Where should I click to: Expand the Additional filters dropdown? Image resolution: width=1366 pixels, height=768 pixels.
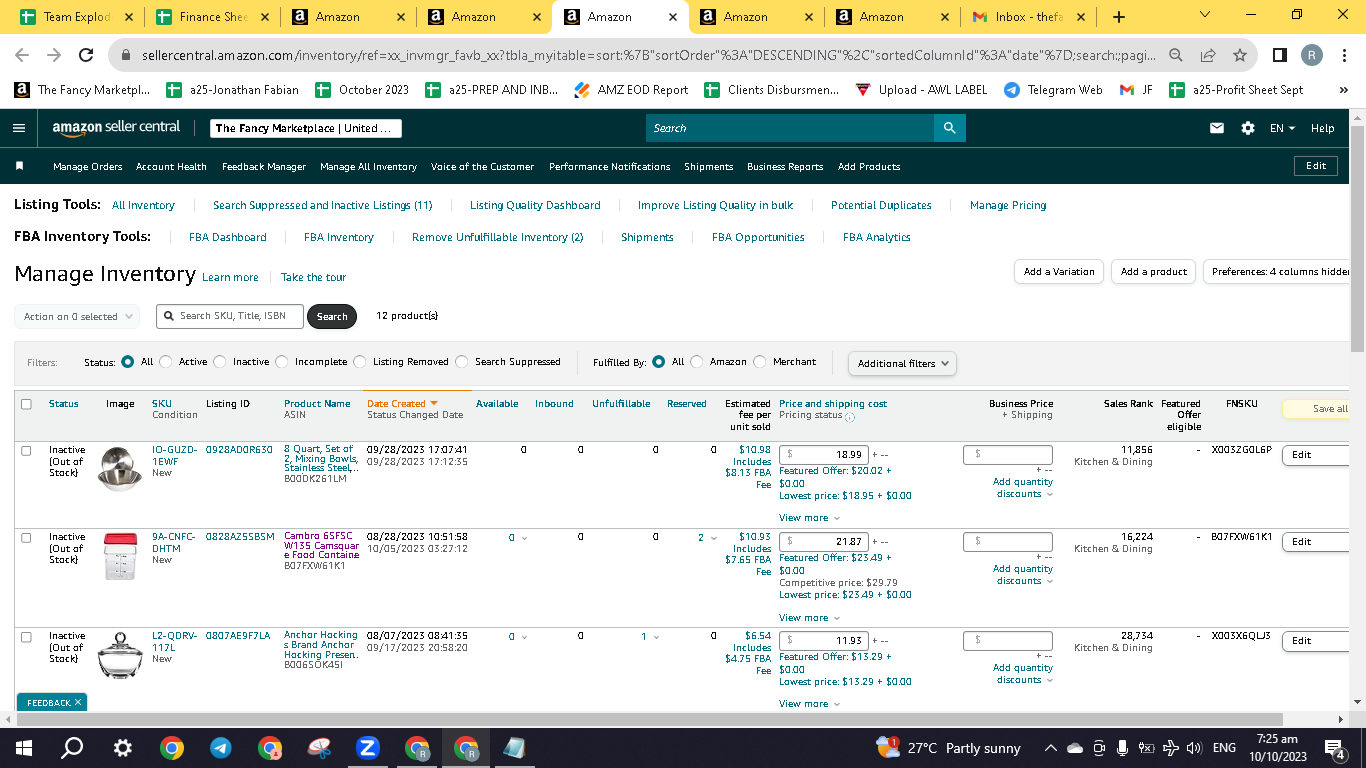(x=902, y=363)
